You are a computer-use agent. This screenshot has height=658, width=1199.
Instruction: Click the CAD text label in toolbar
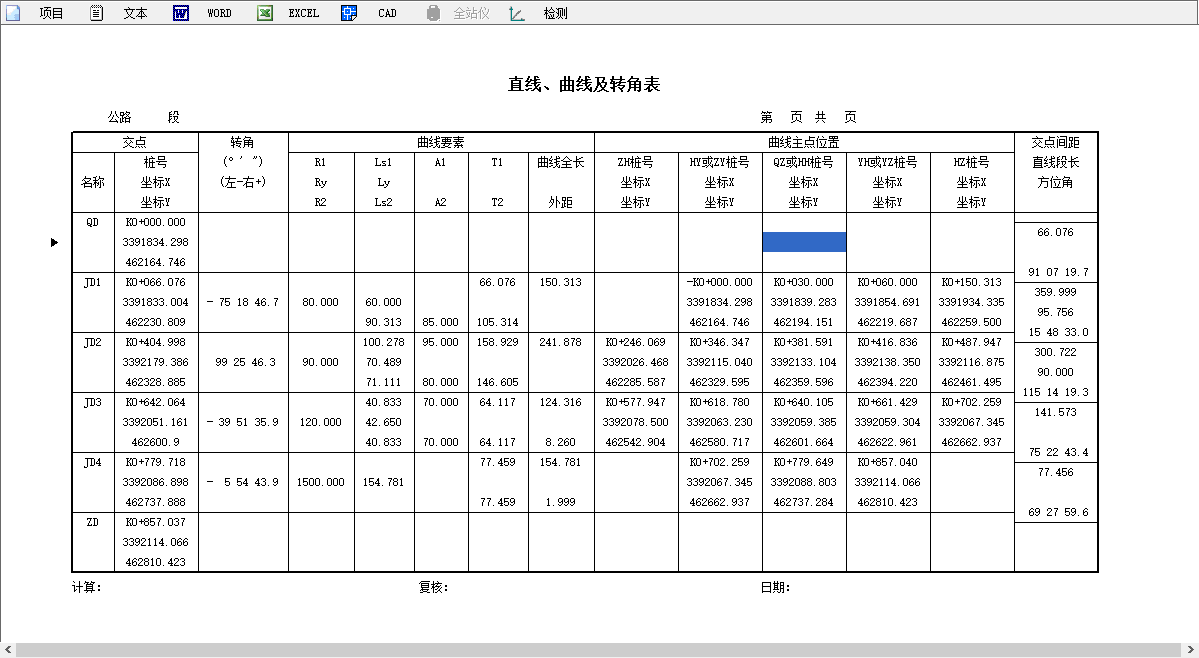pos(387,13)
